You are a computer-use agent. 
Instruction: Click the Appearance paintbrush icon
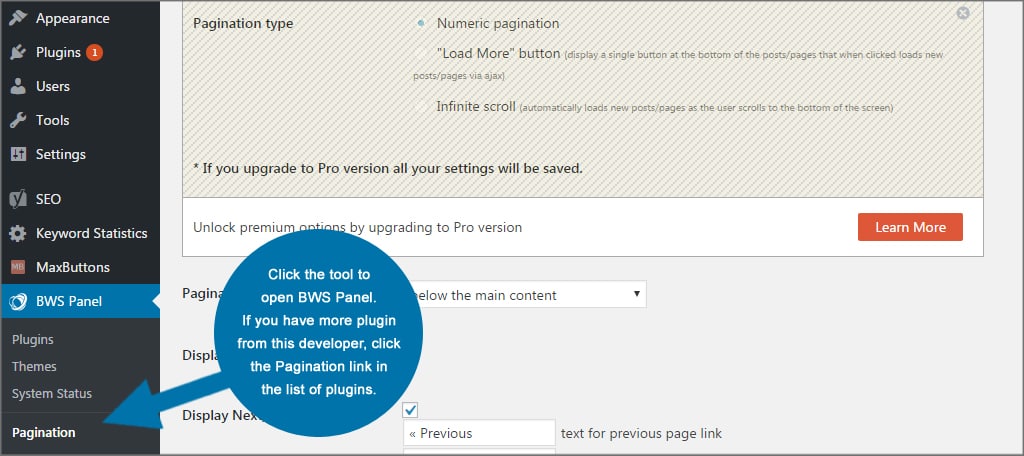click(18, 18)
